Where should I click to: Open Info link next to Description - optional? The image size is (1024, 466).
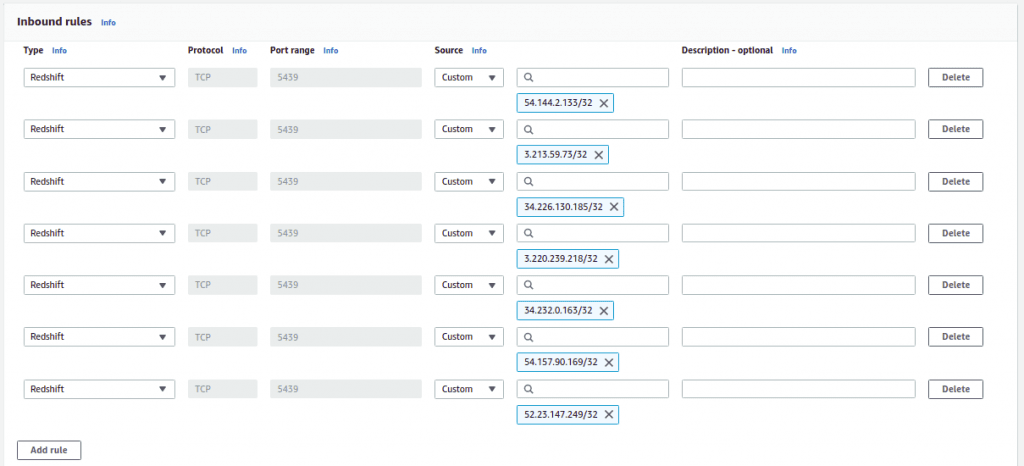click(x=789, y=51)
